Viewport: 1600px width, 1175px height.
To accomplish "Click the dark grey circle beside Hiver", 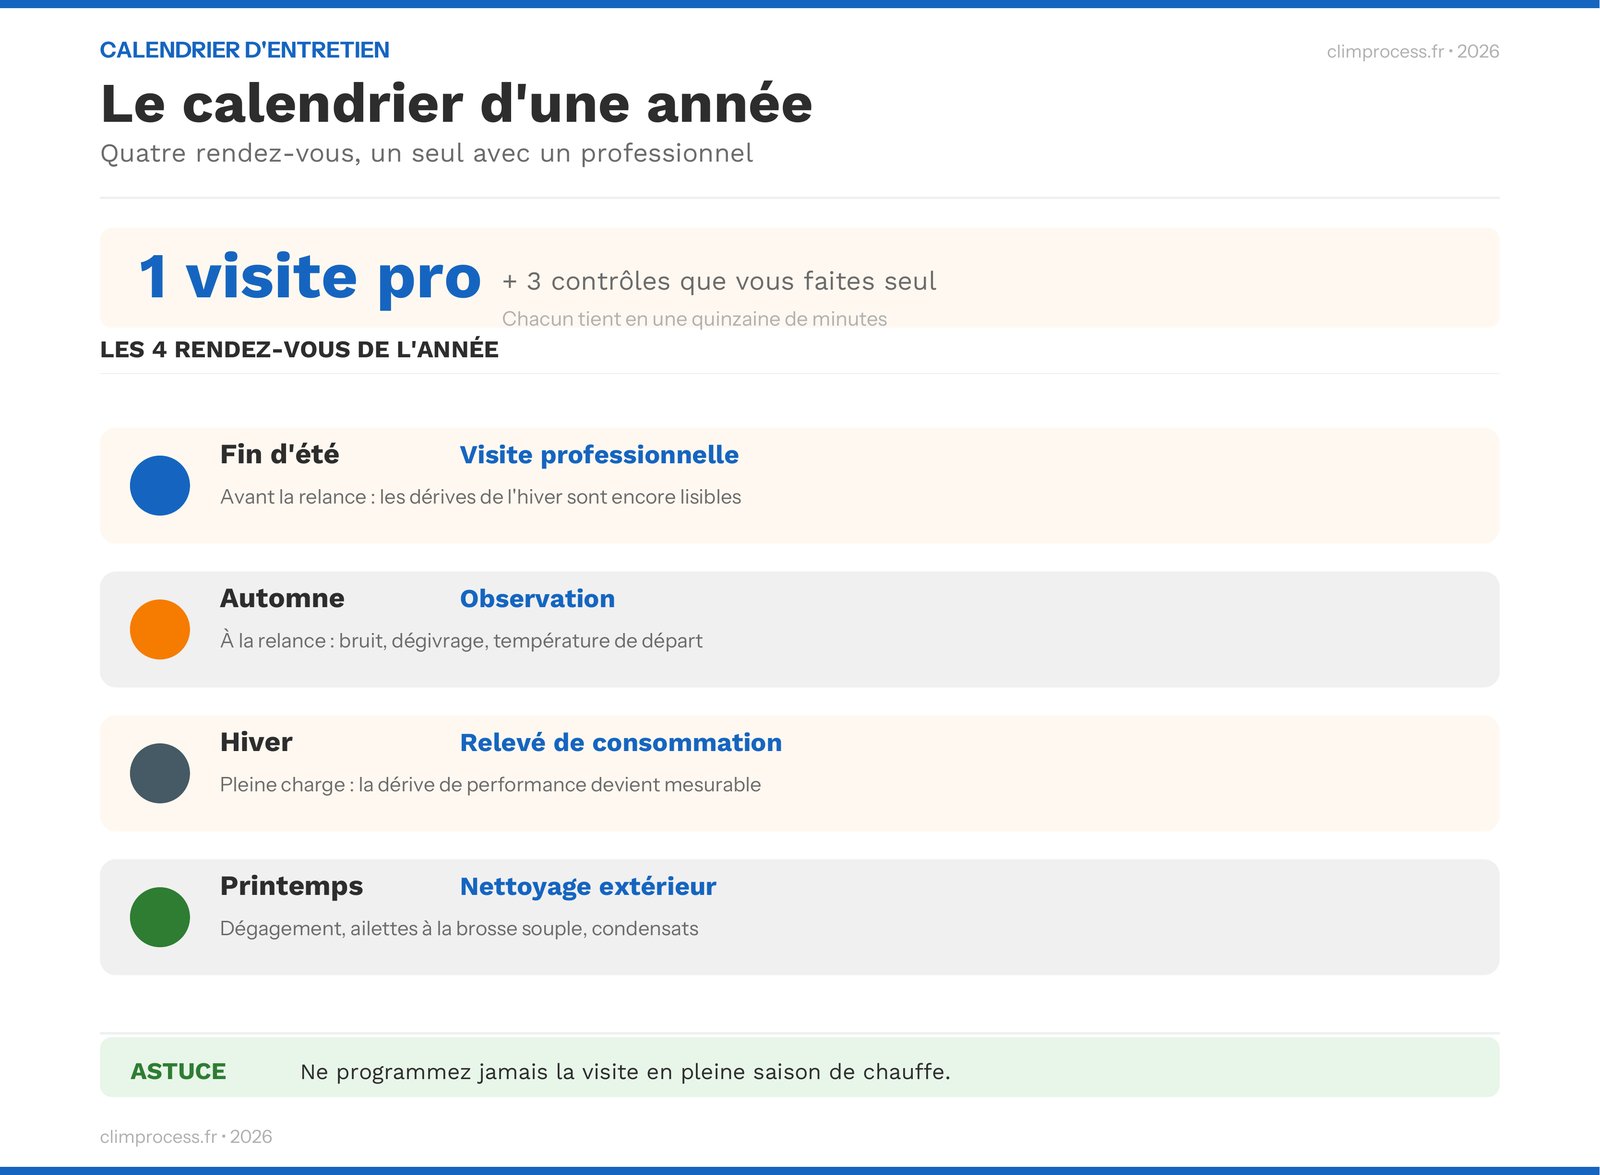I will click(160, 774).
